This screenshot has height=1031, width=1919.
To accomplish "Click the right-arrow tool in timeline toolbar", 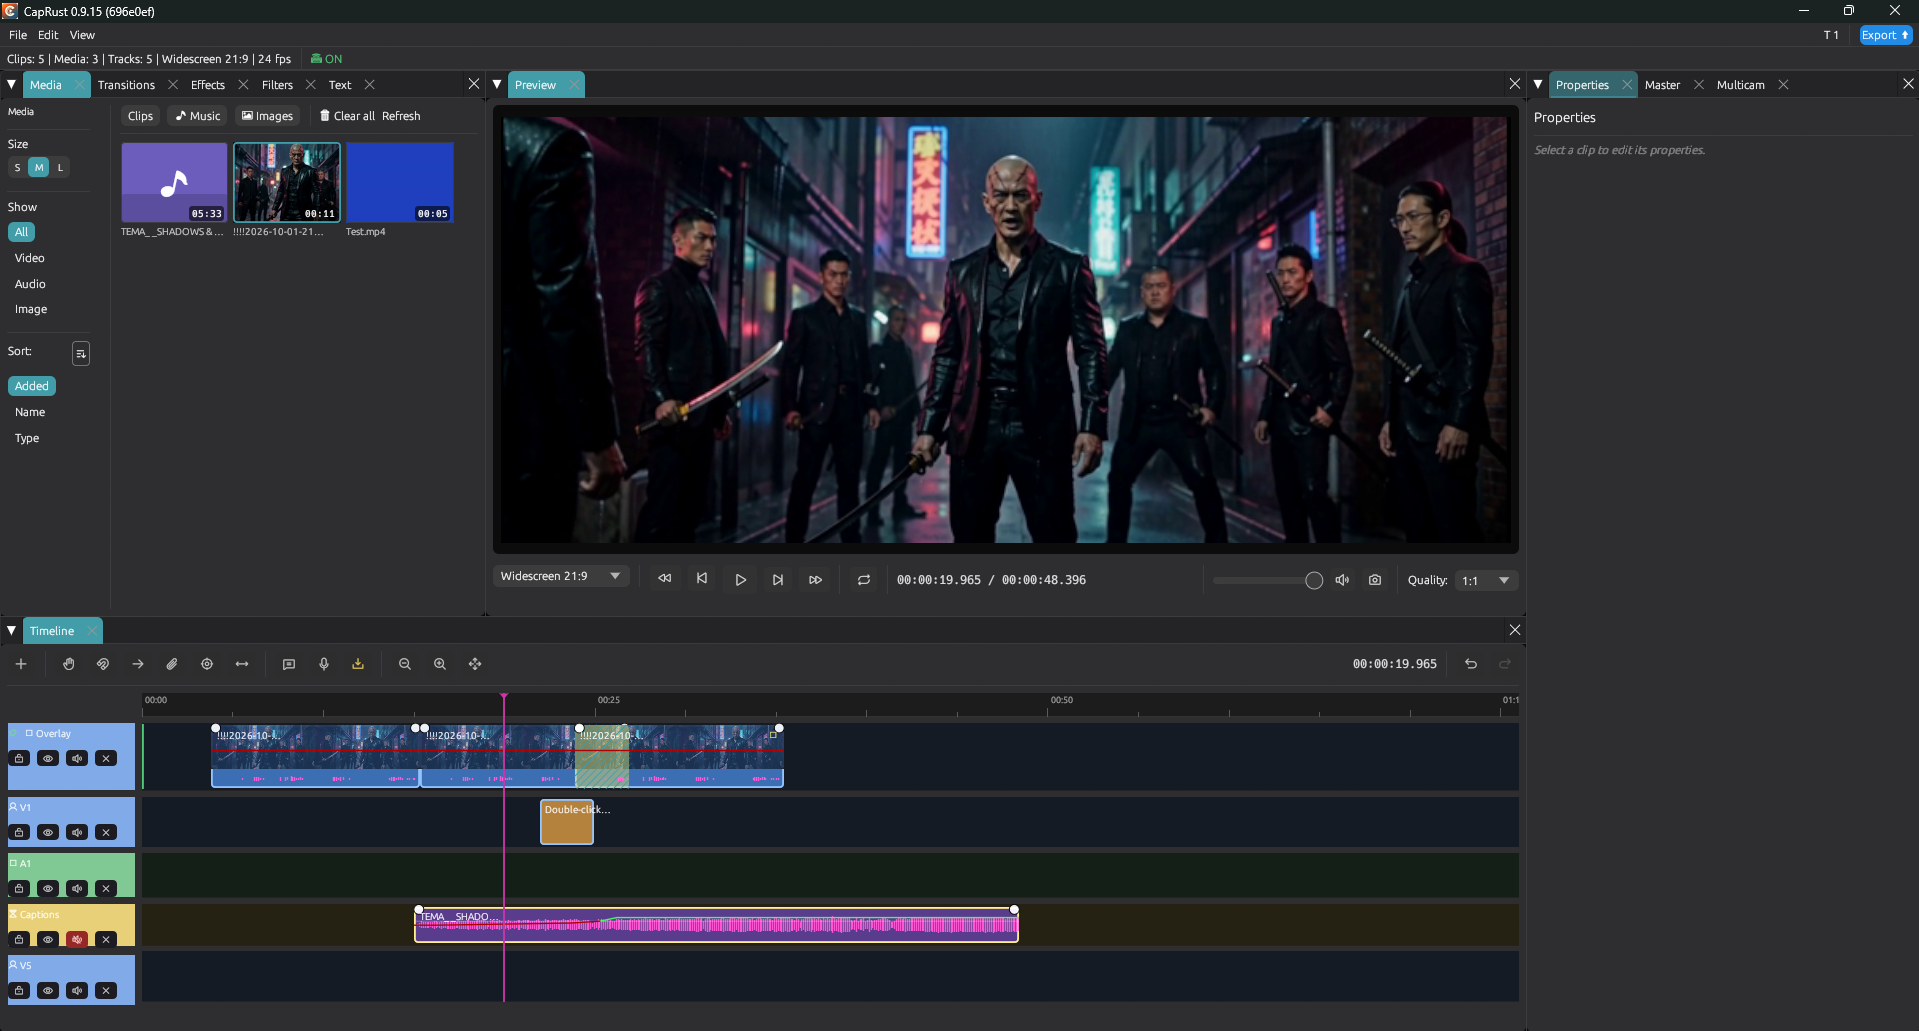I will click(138, 664).
